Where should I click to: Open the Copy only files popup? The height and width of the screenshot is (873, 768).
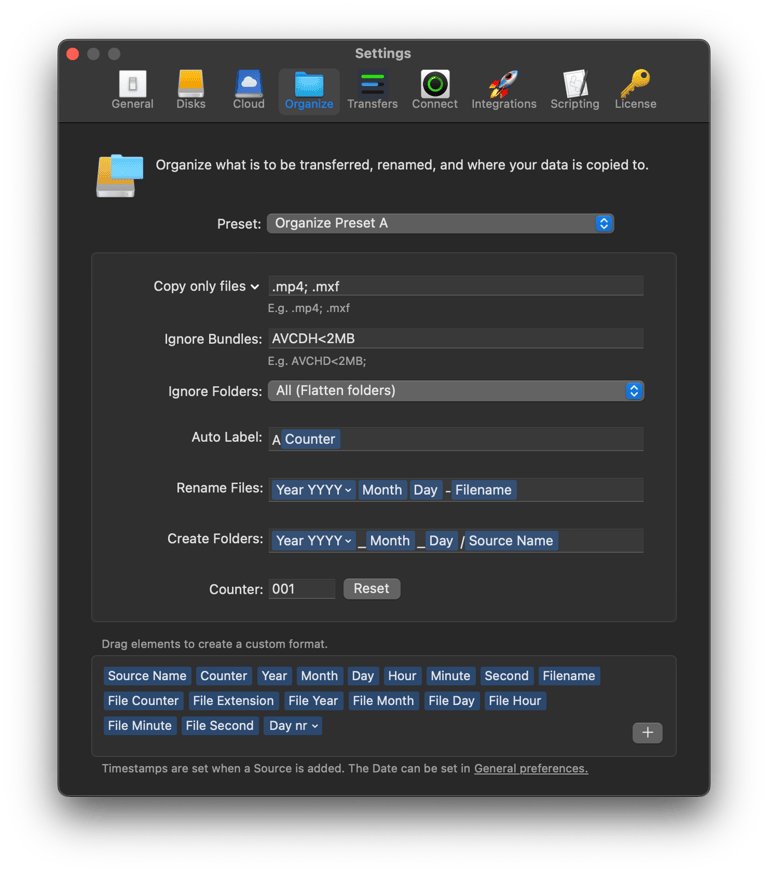pyautogui.click(x=206, y=287)
